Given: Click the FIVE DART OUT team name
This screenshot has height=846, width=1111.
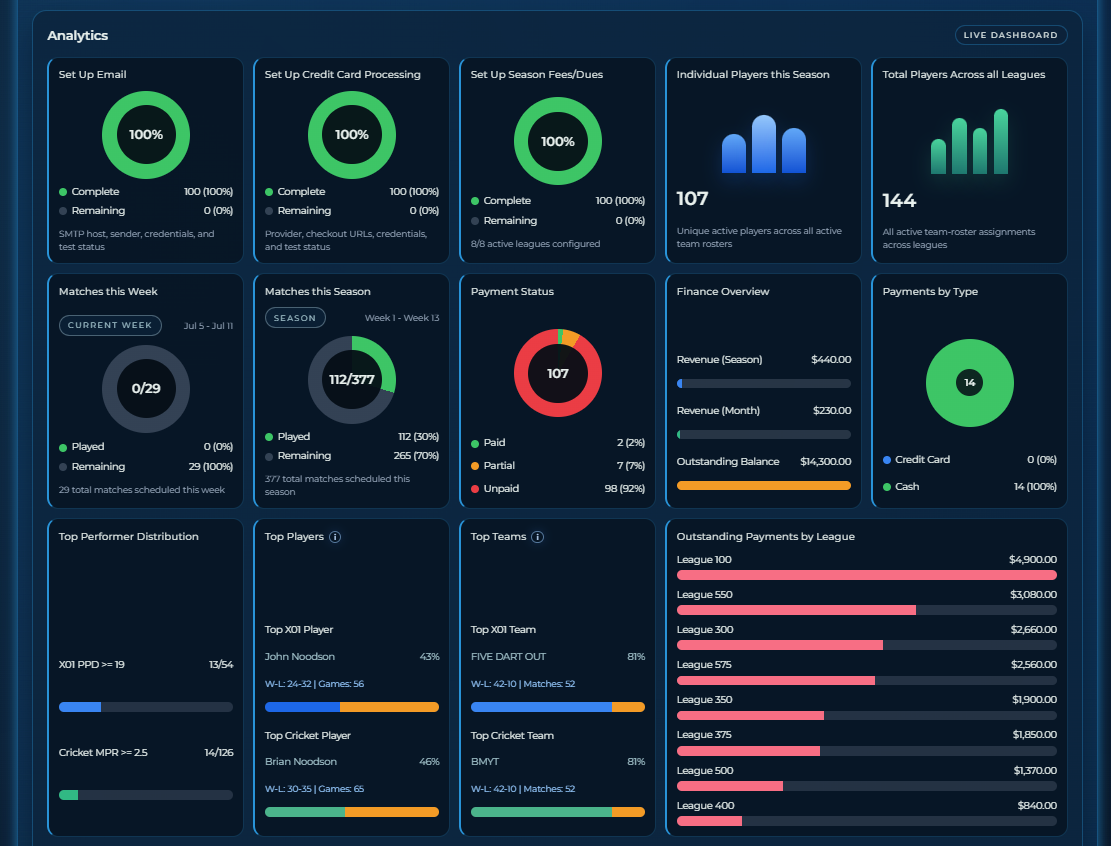Looking at the screenshot, I should click(508, 657).
